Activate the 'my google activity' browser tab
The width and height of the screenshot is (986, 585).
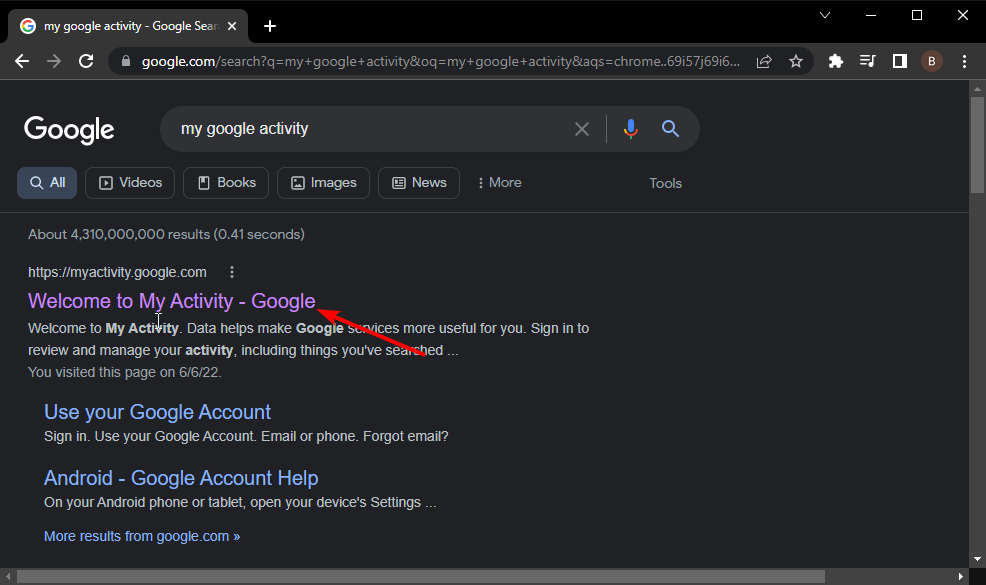[129, 26]
